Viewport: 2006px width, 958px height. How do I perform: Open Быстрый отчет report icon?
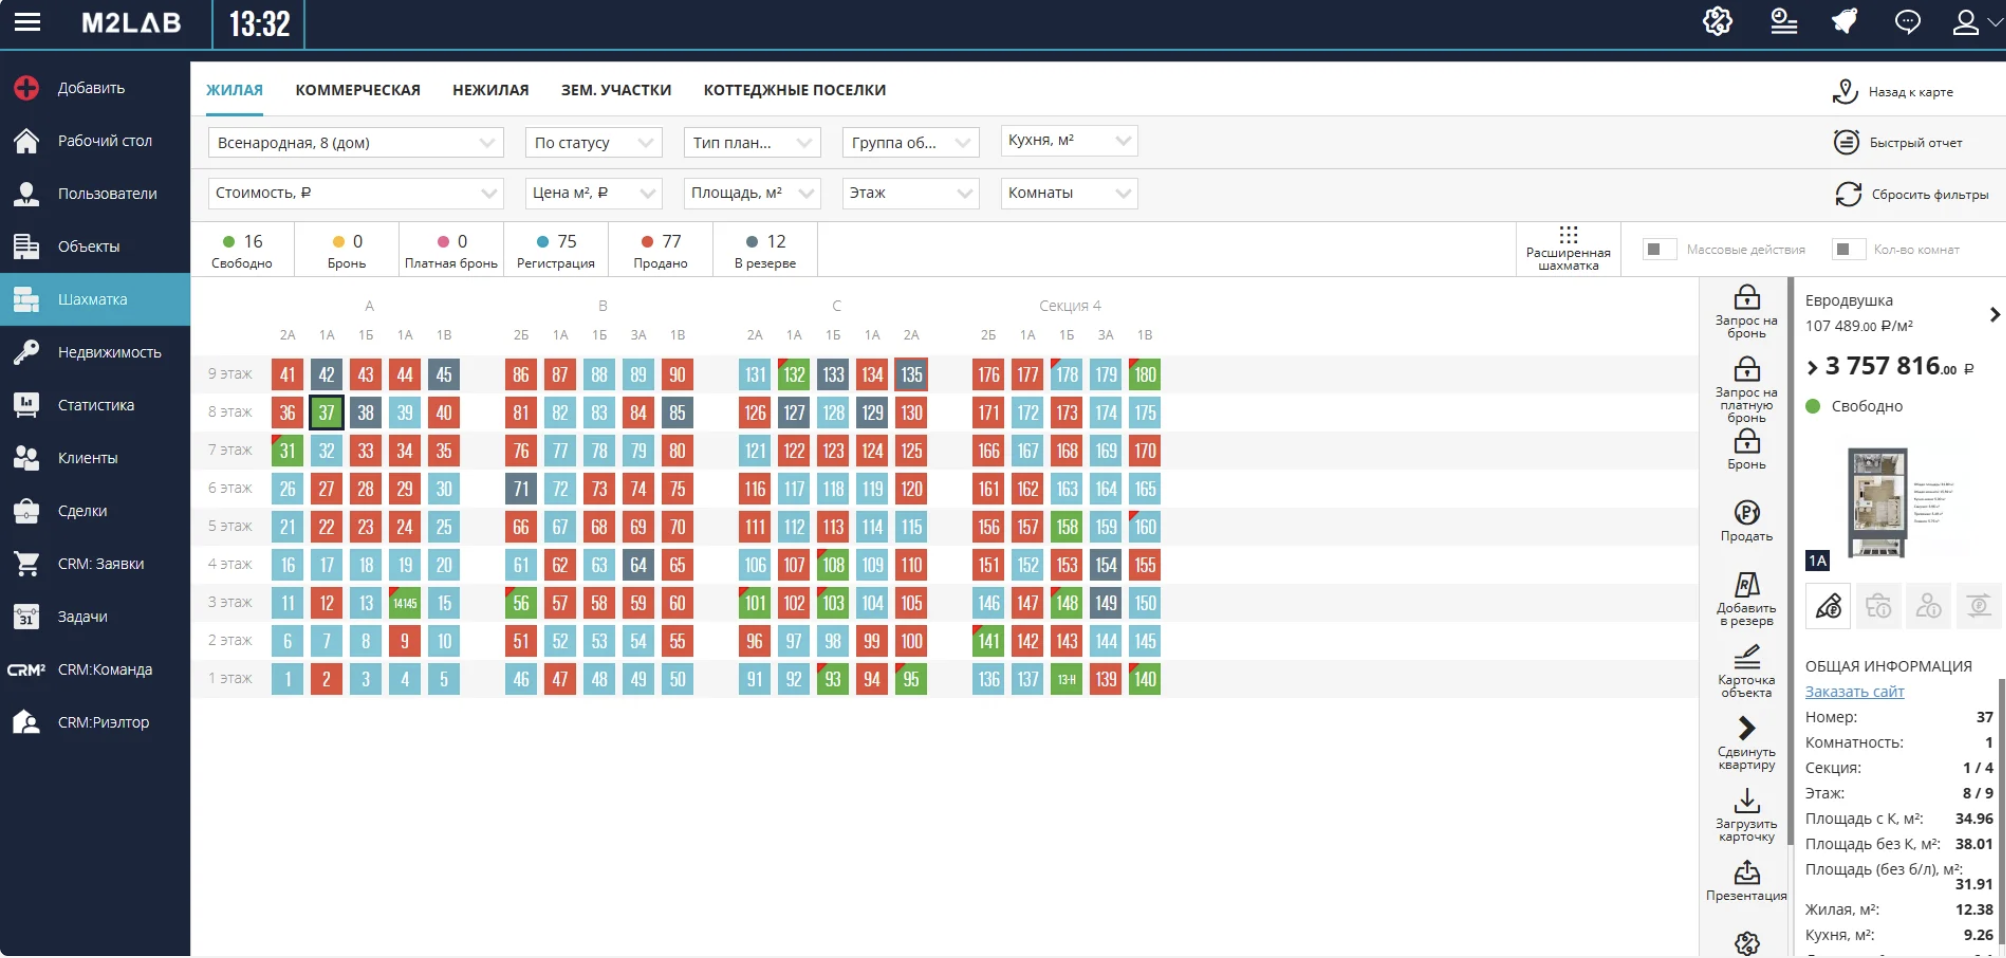[1846, 142]
